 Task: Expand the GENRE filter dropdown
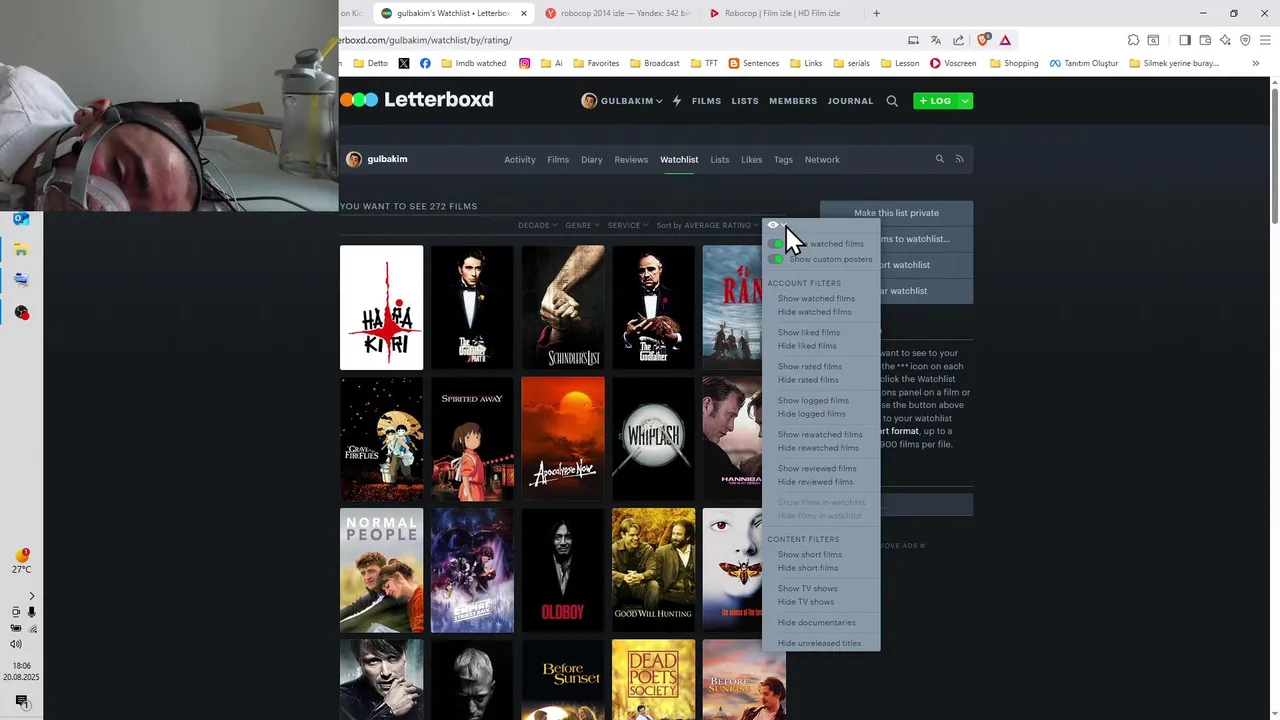(x=582, y=225)
